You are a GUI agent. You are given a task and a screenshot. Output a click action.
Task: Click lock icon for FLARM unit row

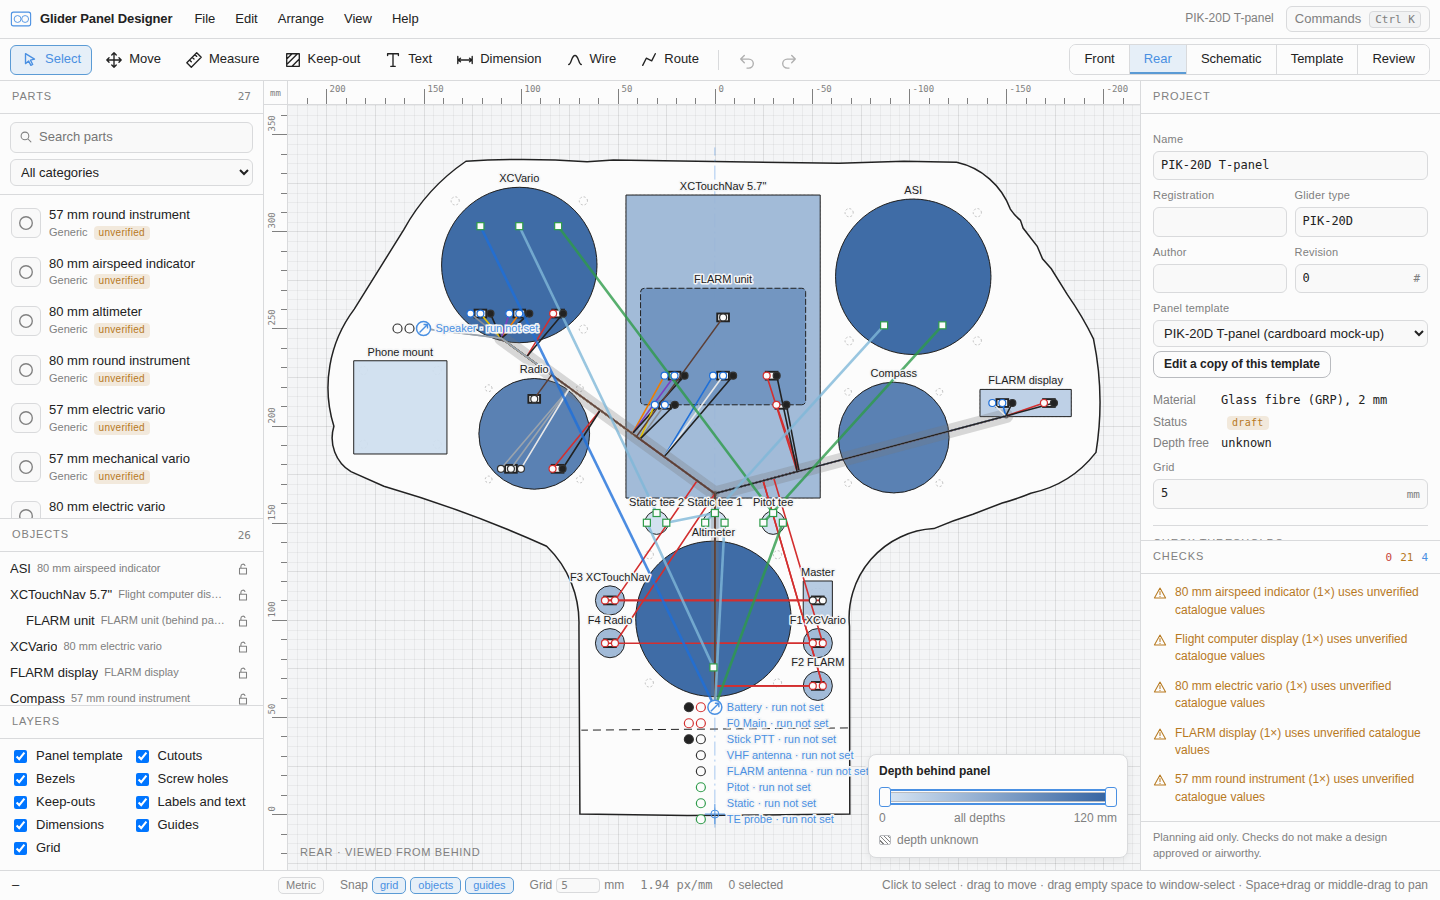[x=243, y=621]
